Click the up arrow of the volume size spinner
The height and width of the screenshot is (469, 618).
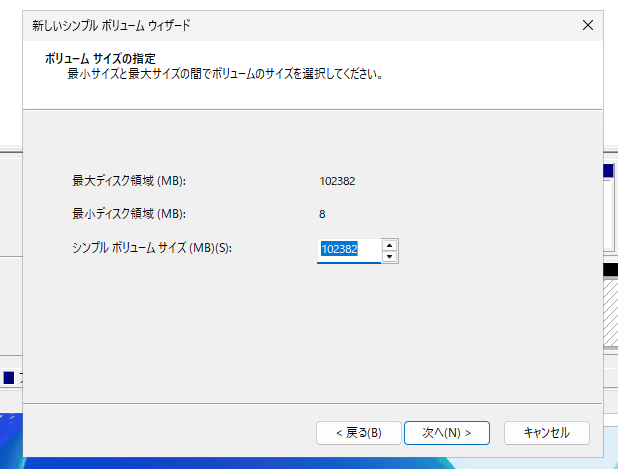tap(390, 243)
